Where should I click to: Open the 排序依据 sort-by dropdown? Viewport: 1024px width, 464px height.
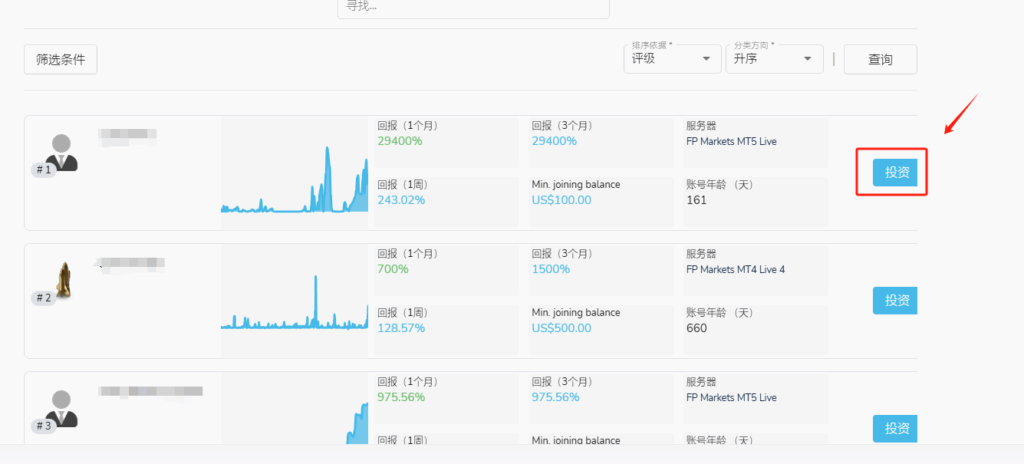click(x=671, y=59)
